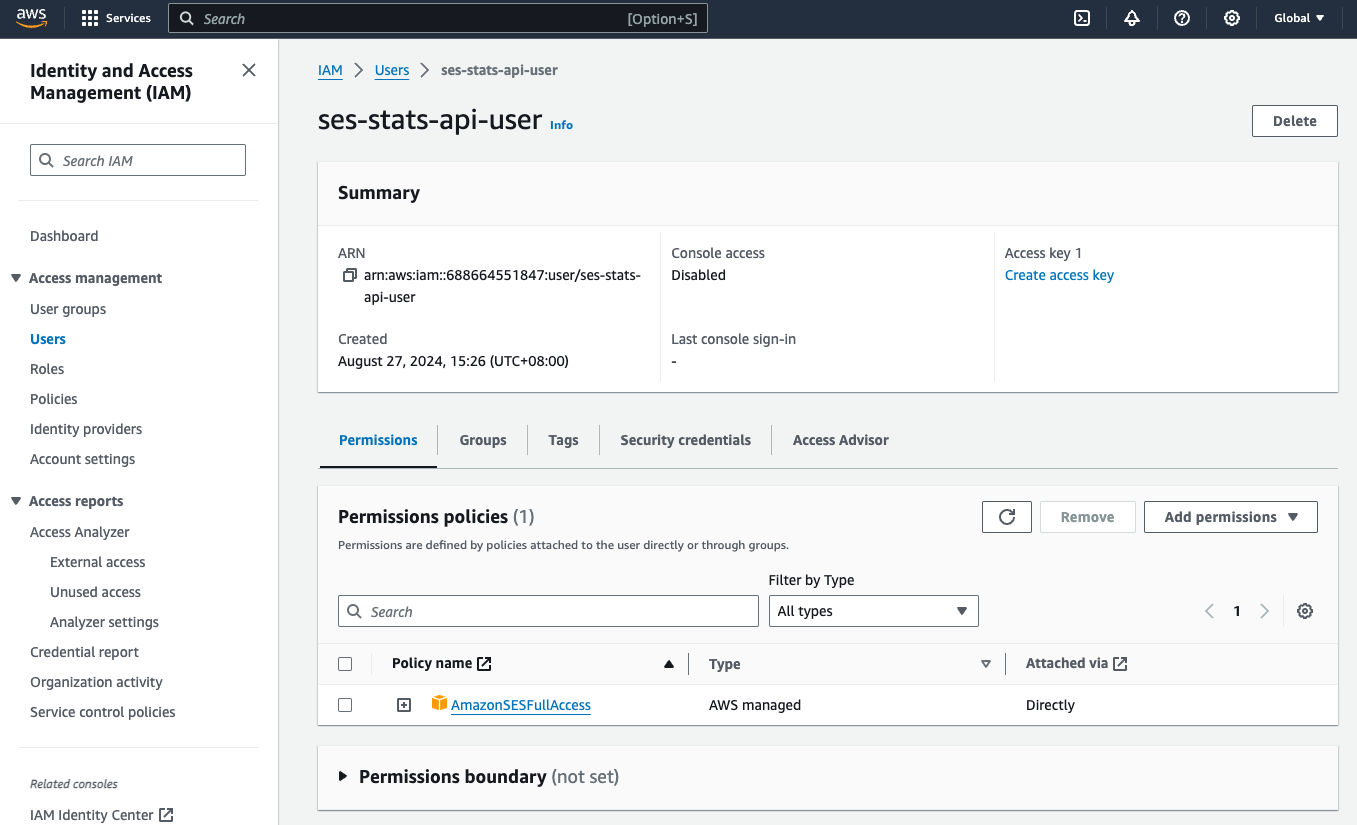The width and height of the screenshot is (1357, 825).
Task: Open Organization activity in the sidebar
Action: point(96,682)
